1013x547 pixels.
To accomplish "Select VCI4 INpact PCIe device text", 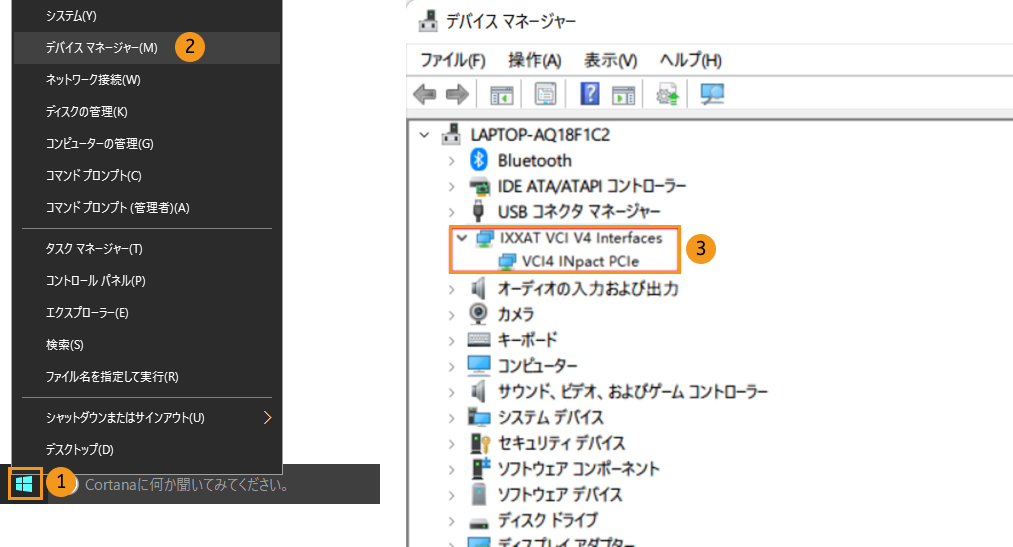I will [x=580, y=262].
